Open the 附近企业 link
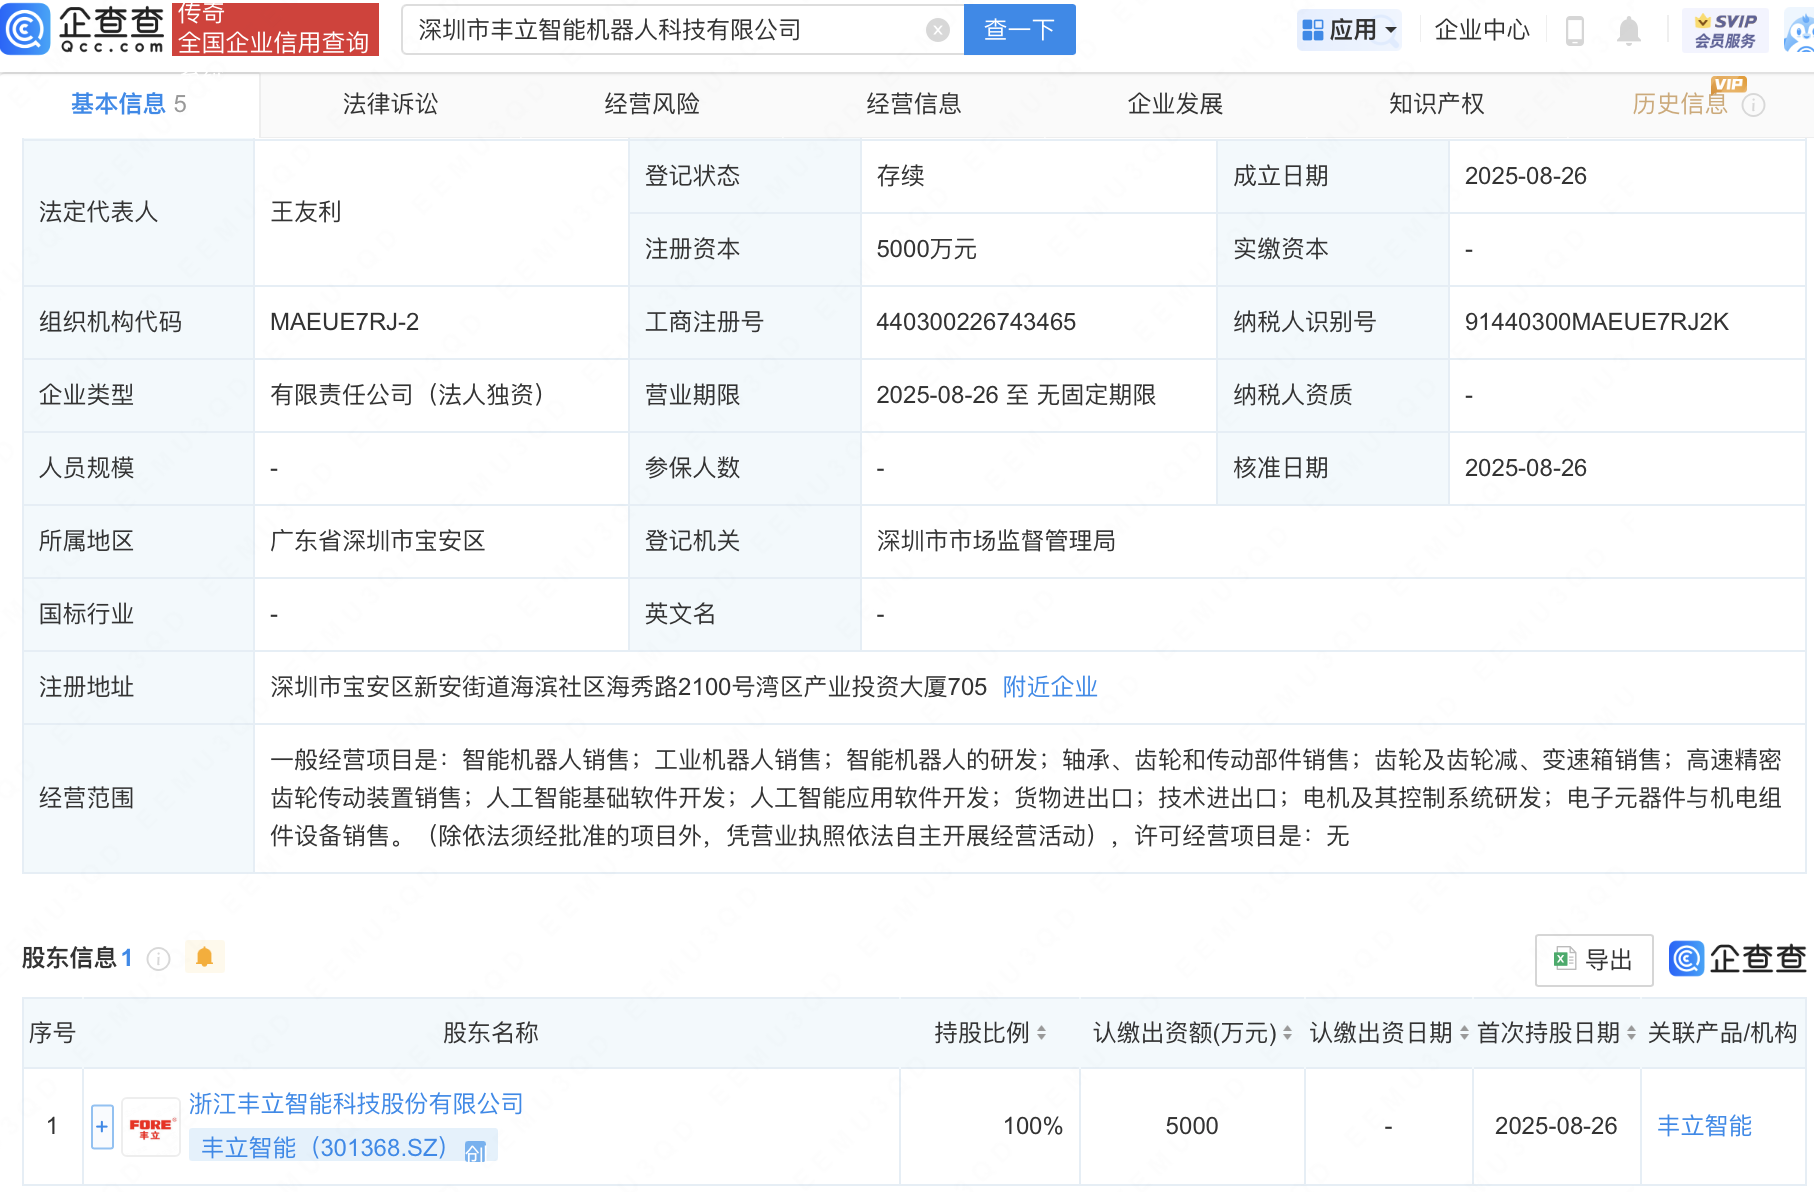1814x1192 pixels. point(1049,687)
